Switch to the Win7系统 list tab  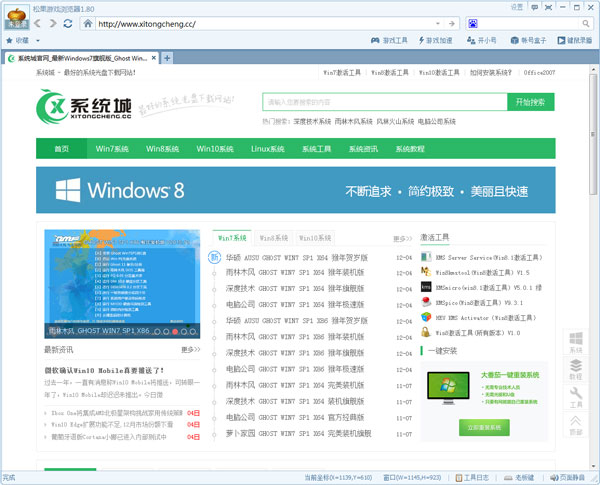click(232, 238)
